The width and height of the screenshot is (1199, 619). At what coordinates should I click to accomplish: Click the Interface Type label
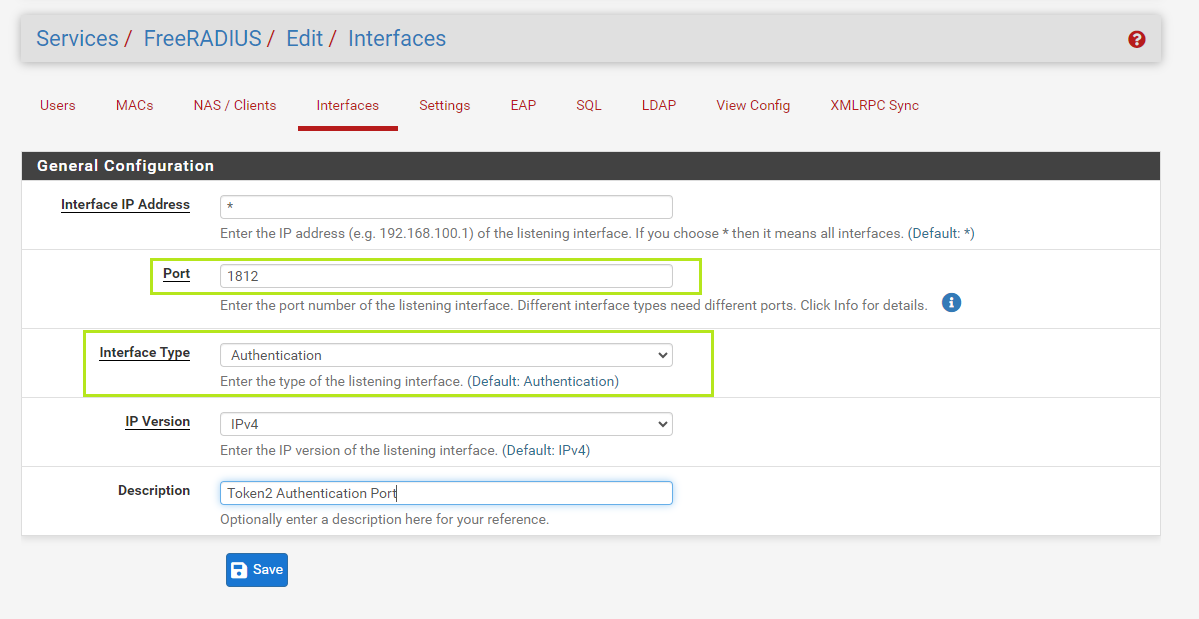pyautogui.click(x=145, y=353)
